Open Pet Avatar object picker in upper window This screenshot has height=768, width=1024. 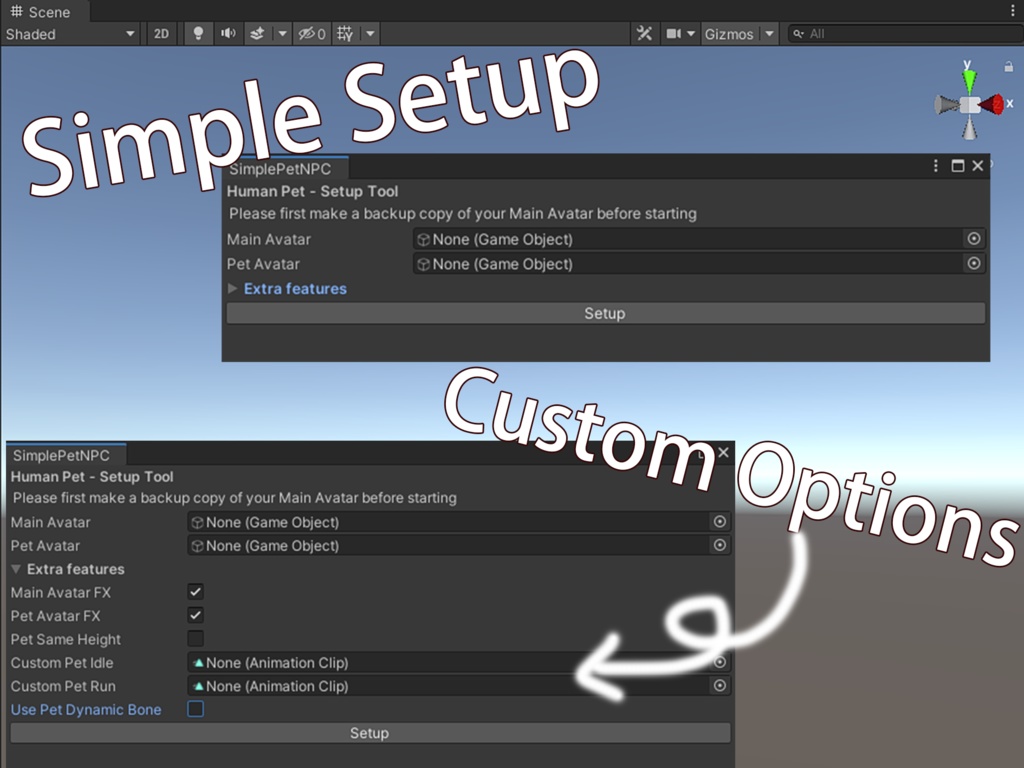974,264
